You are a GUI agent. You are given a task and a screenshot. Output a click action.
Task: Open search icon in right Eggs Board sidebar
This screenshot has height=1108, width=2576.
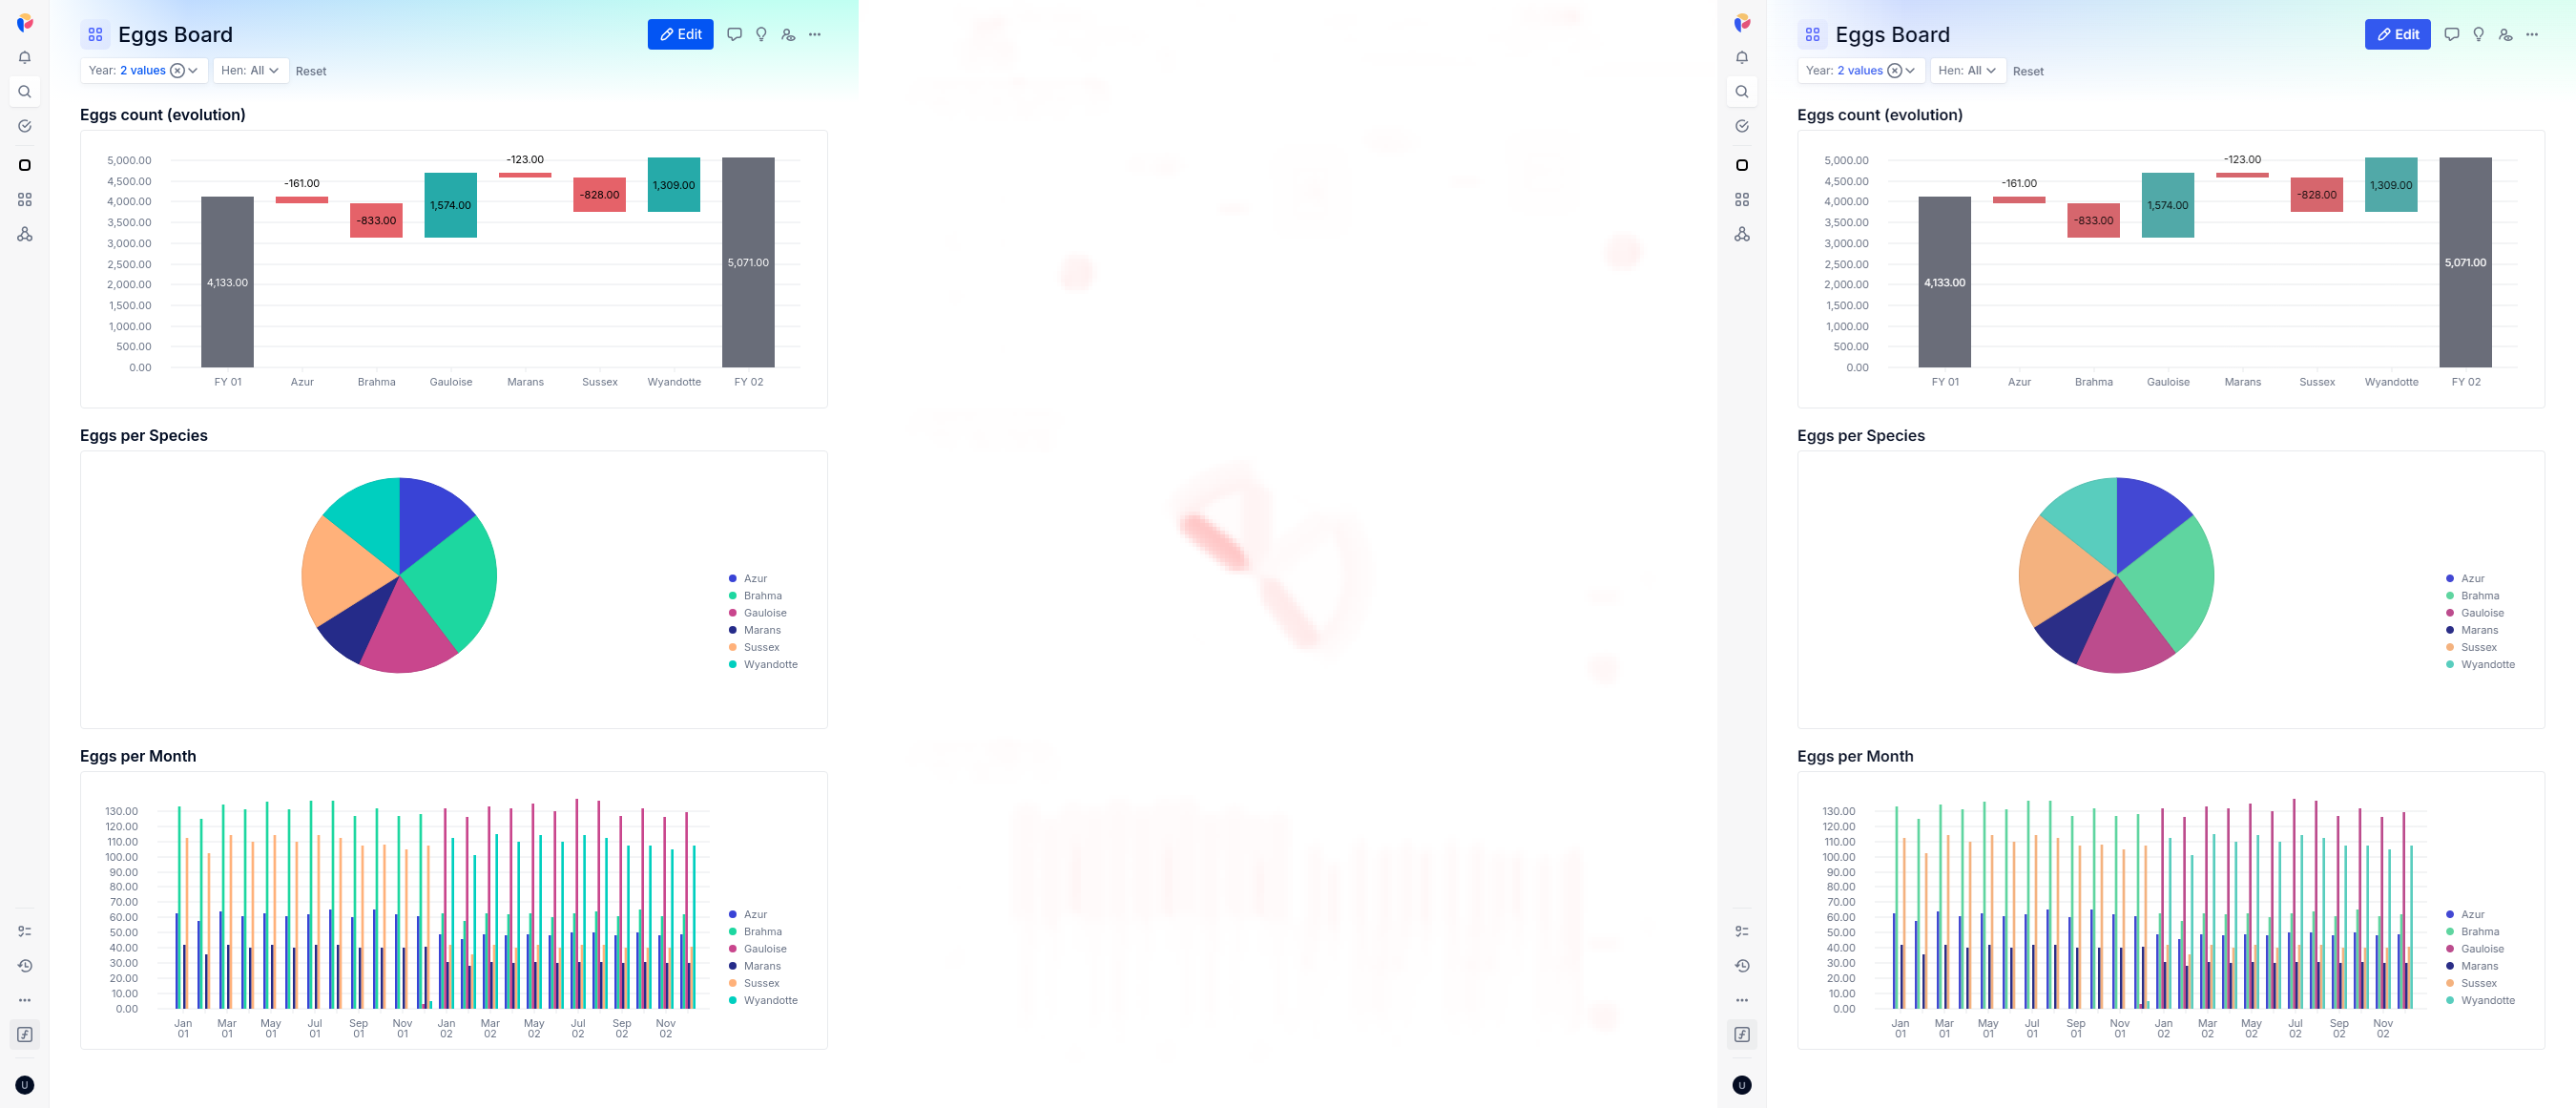pos(1742,91)
